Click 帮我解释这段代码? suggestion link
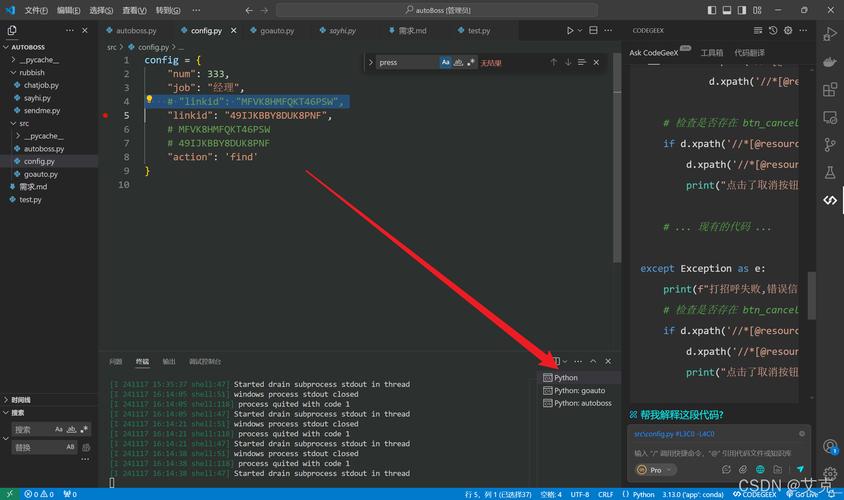The width and height of the screenshot is (844, 500). (x=680, y=415)
